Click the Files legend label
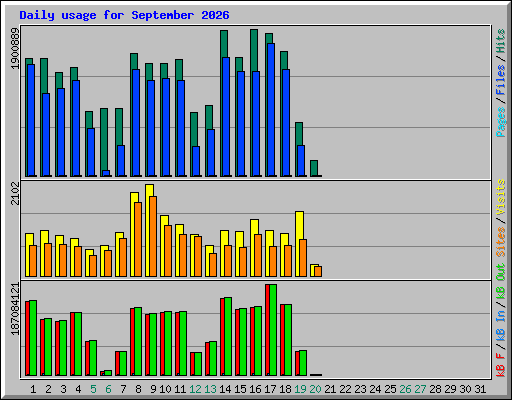Screen dimensions: 512x400 (501, 80)
